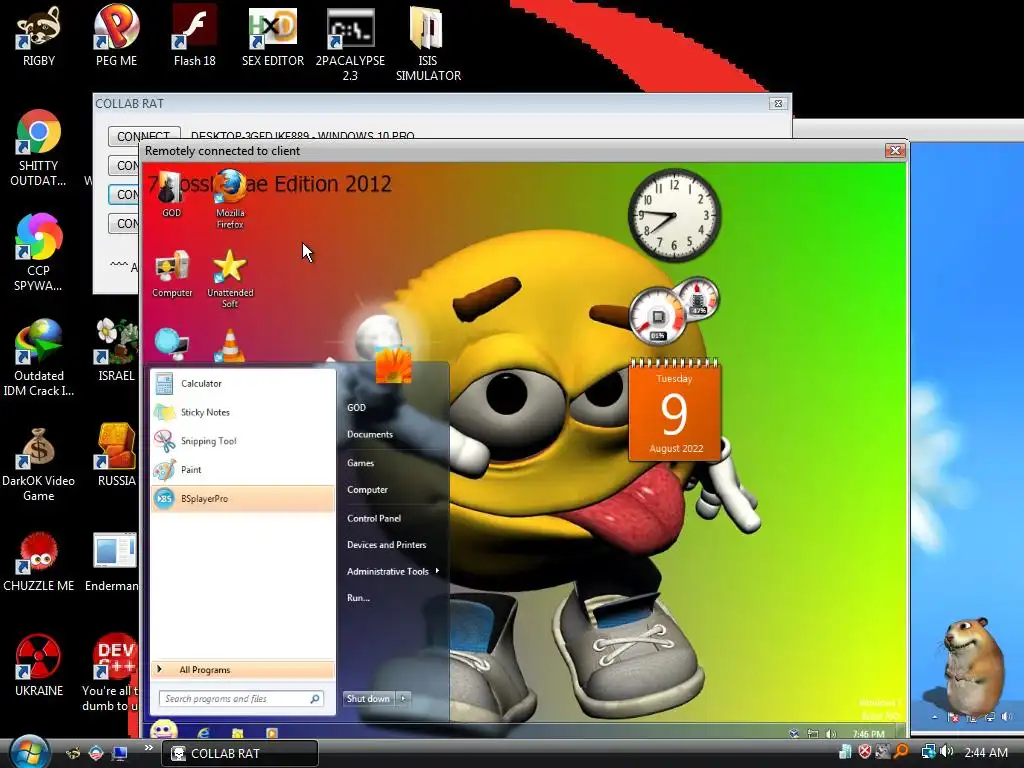Click the search magnifier in Start menu search box

[315, 699]
